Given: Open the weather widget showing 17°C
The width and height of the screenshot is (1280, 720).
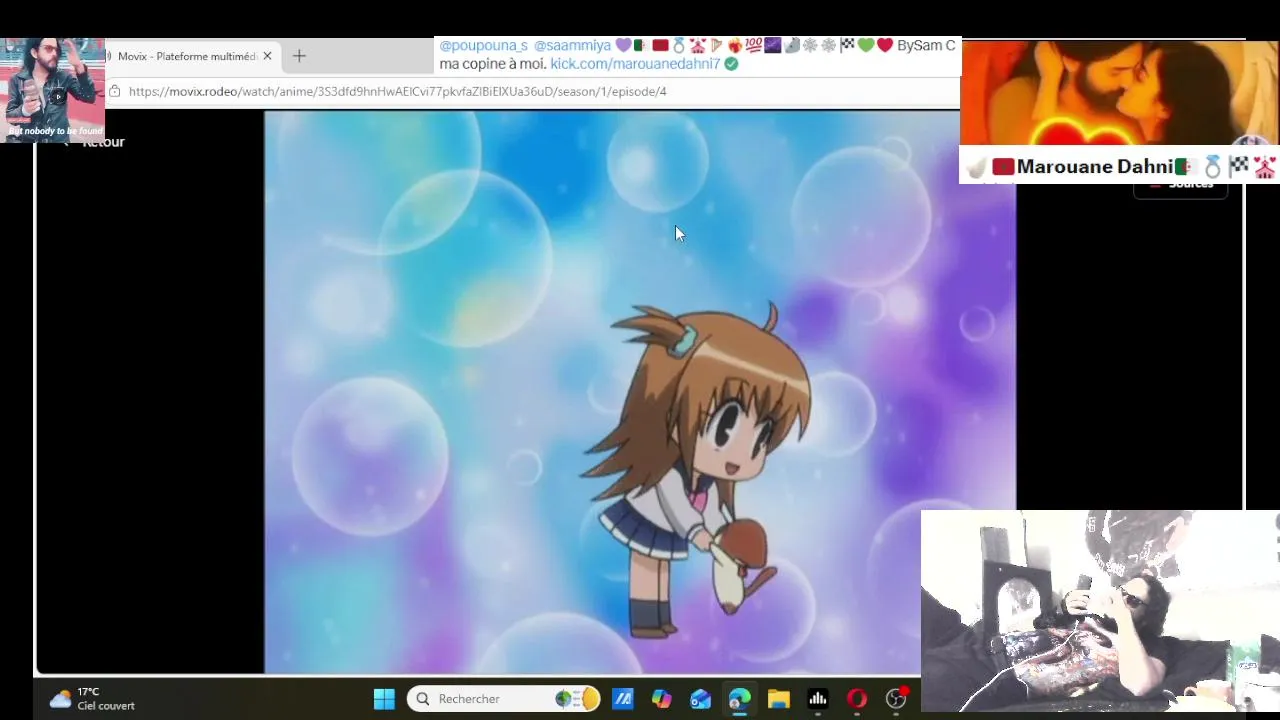Looking at the screenshot, I should (x=92, y=699).
